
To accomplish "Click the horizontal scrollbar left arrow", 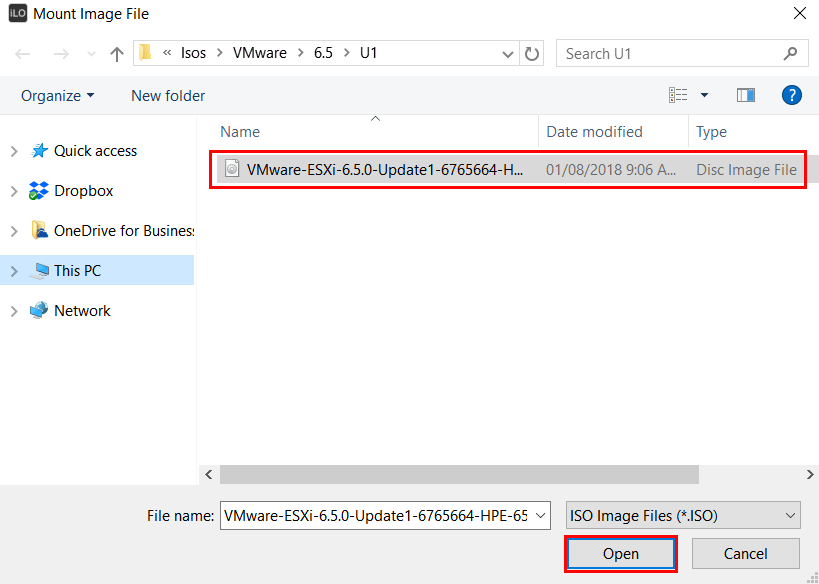I will tap(209, 474).
